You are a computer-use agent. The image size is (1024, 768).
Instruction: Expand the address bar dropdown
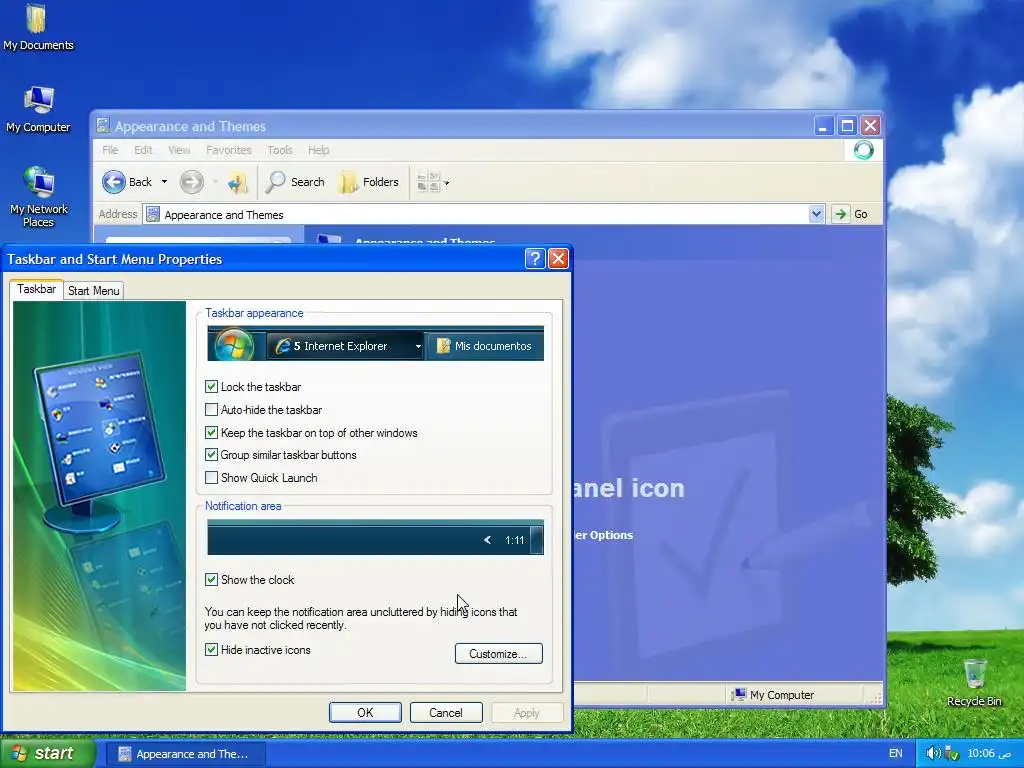pyautogui.click(x=816, y=214)
